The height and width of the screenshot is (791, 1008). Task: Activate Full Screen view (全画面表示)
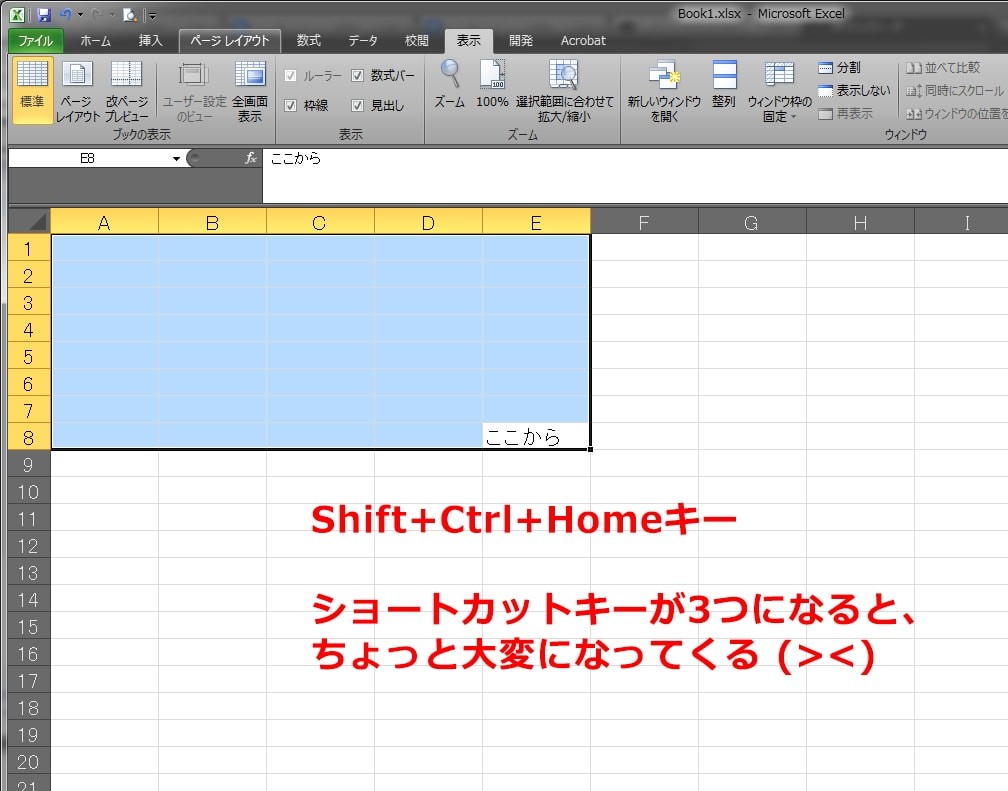(x=249, y=90)
